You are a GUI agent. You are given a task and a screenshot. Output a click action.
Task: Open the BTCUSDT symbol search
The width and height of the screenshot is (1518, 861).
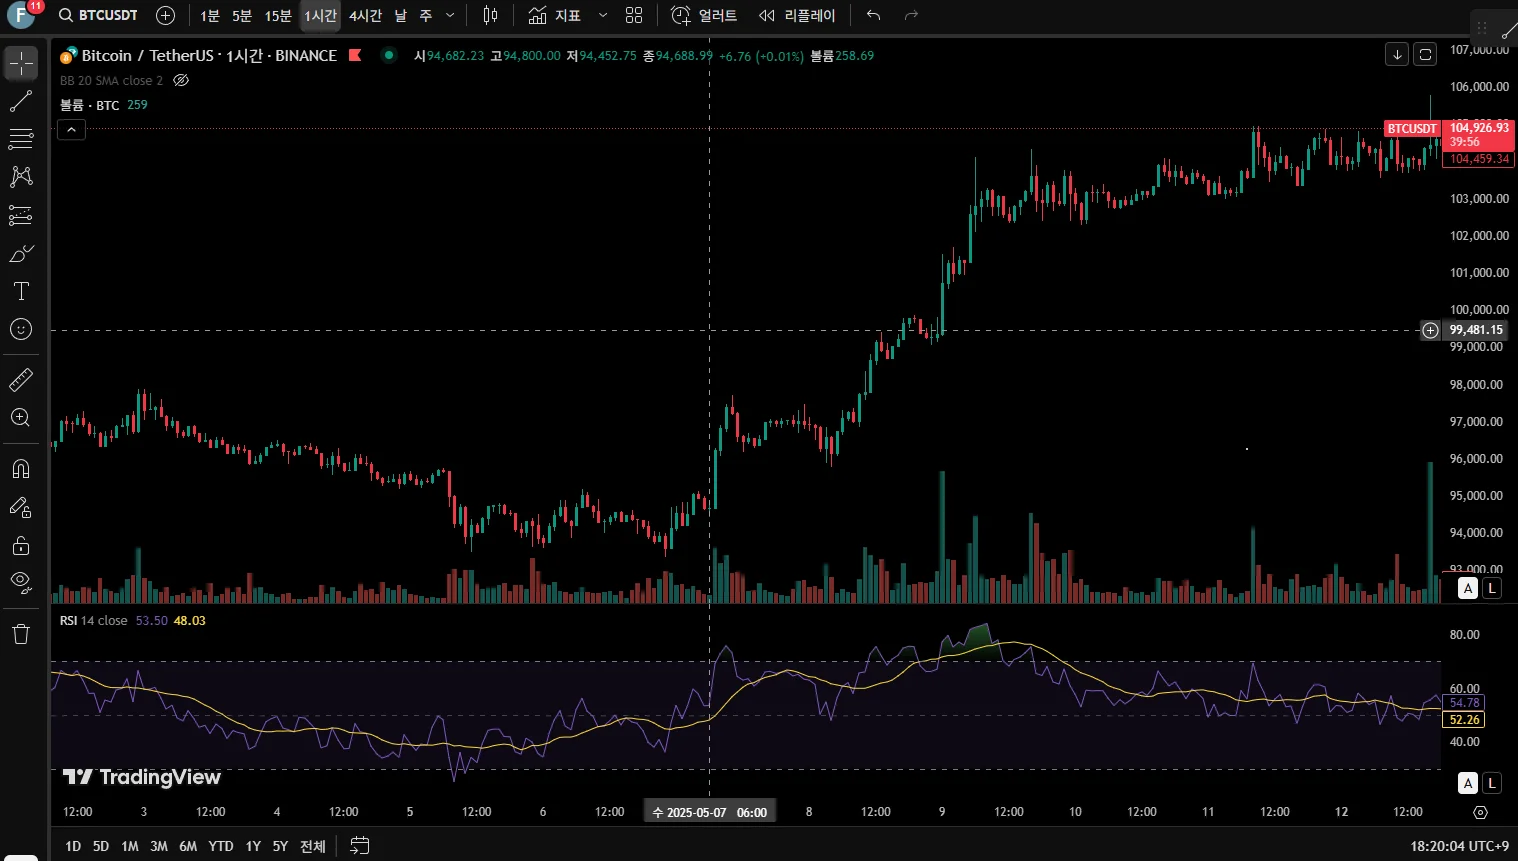coord(98,15)
